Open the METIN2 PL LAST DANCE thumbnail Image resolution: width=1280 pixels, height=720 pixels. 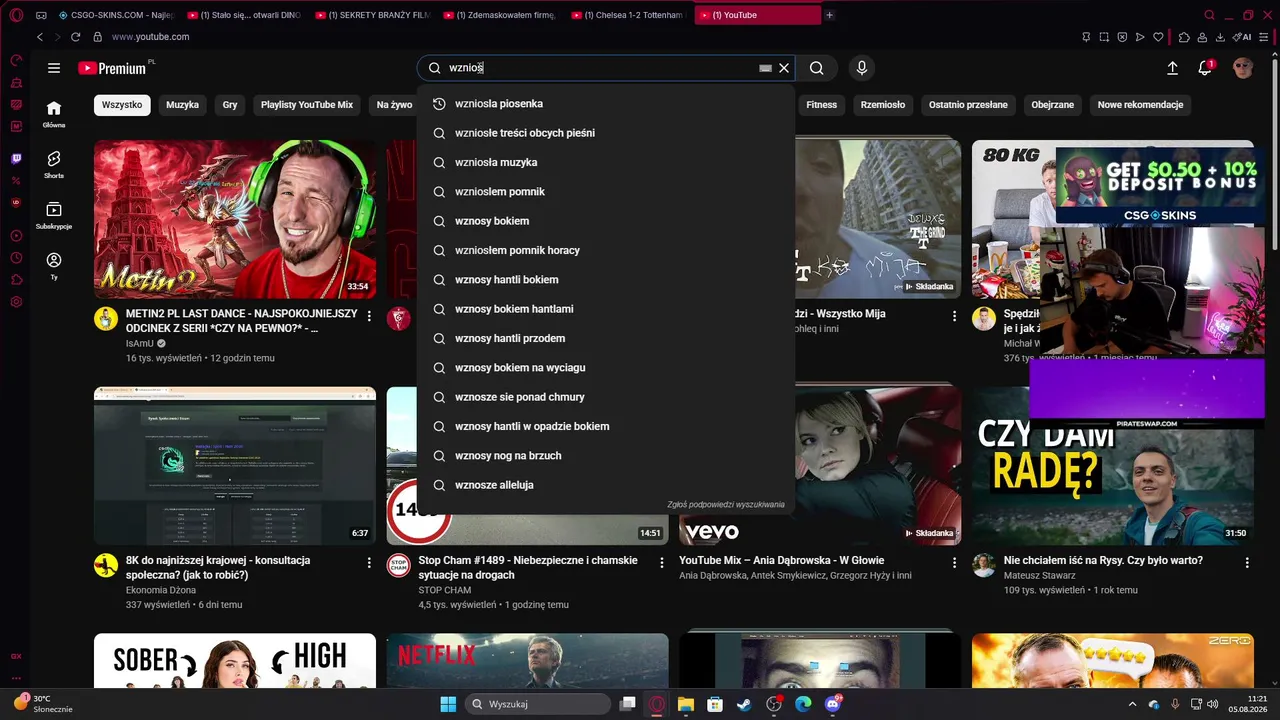point(235,219)
